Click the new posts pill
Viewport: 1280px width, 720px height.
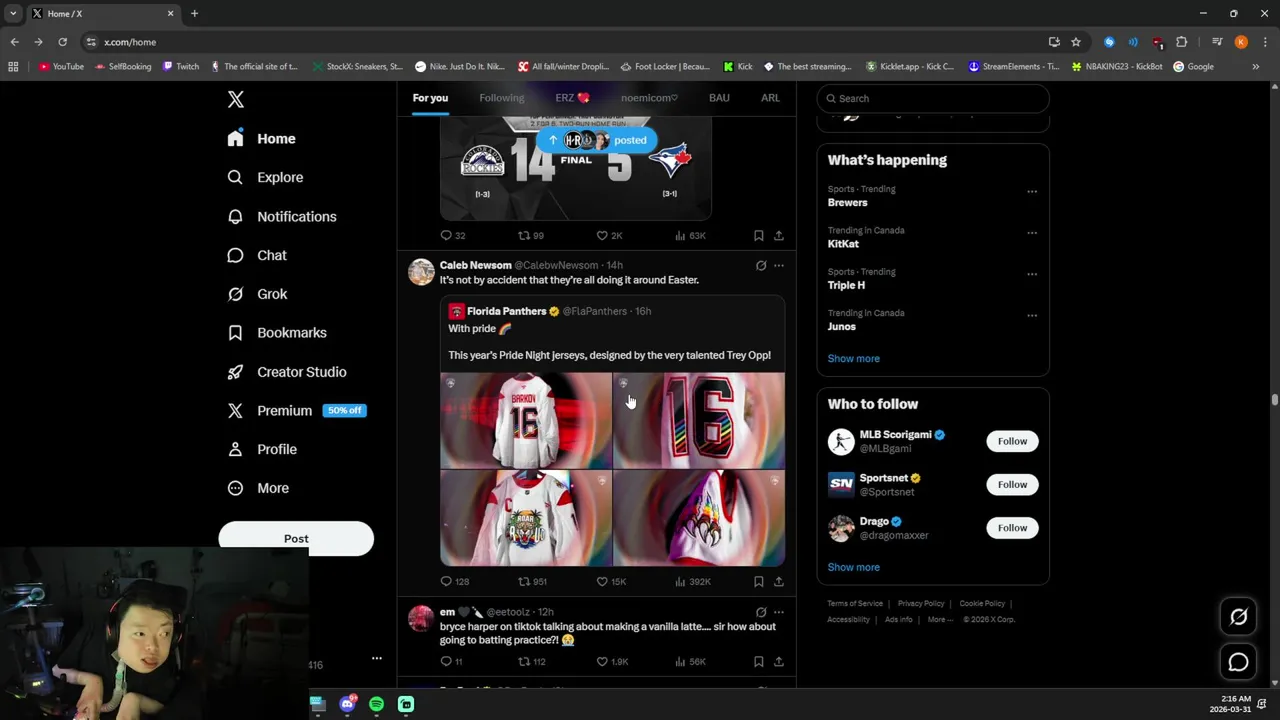(x=597, y=140)
